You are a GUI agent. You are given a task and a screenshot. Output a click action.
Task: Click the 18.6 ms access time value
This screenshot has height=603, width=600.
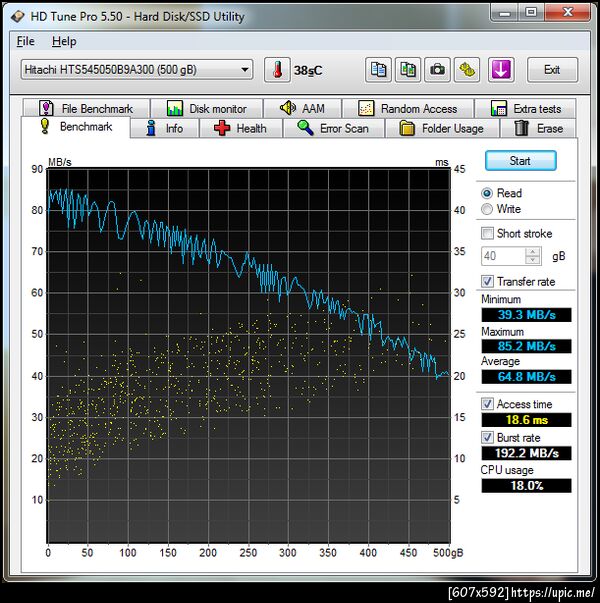(526, 420)
